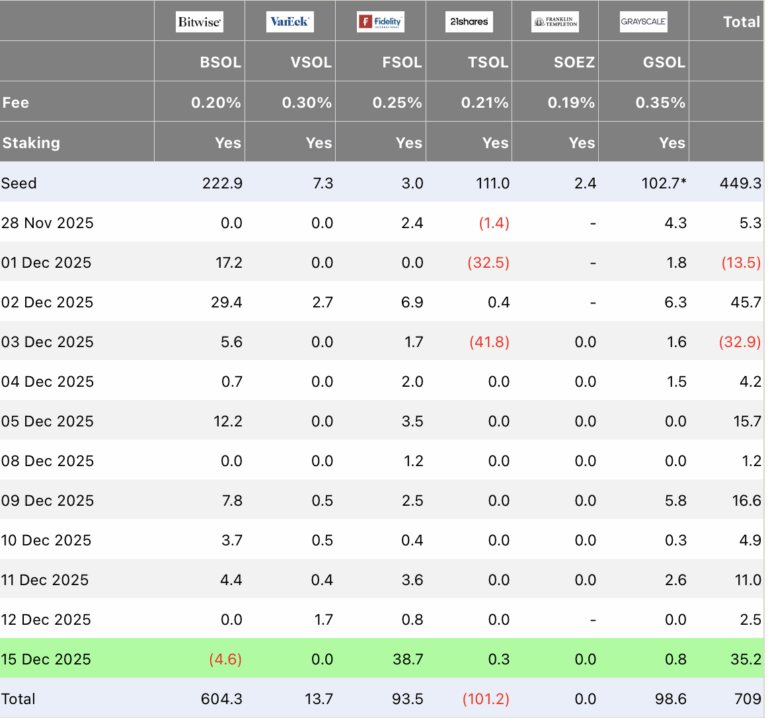Click the red (41.8) TSOL outflow value

[488, 342]
